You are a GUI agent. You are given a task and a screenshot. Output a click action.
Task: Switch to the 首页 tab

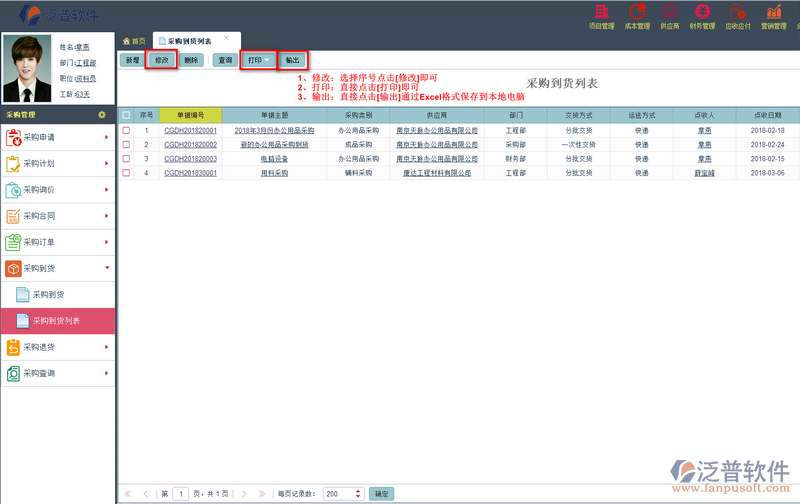[x=133, y=40]
